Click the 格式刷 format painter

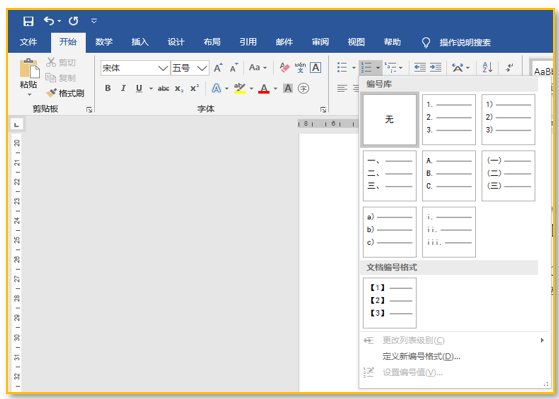point(65,93)
